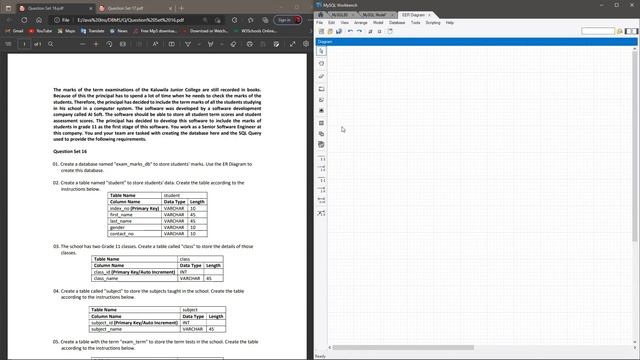This screenshot has height=360, width=640.
Task: Click the PDF read aloud icon
Action: click(x=155, y=44)
